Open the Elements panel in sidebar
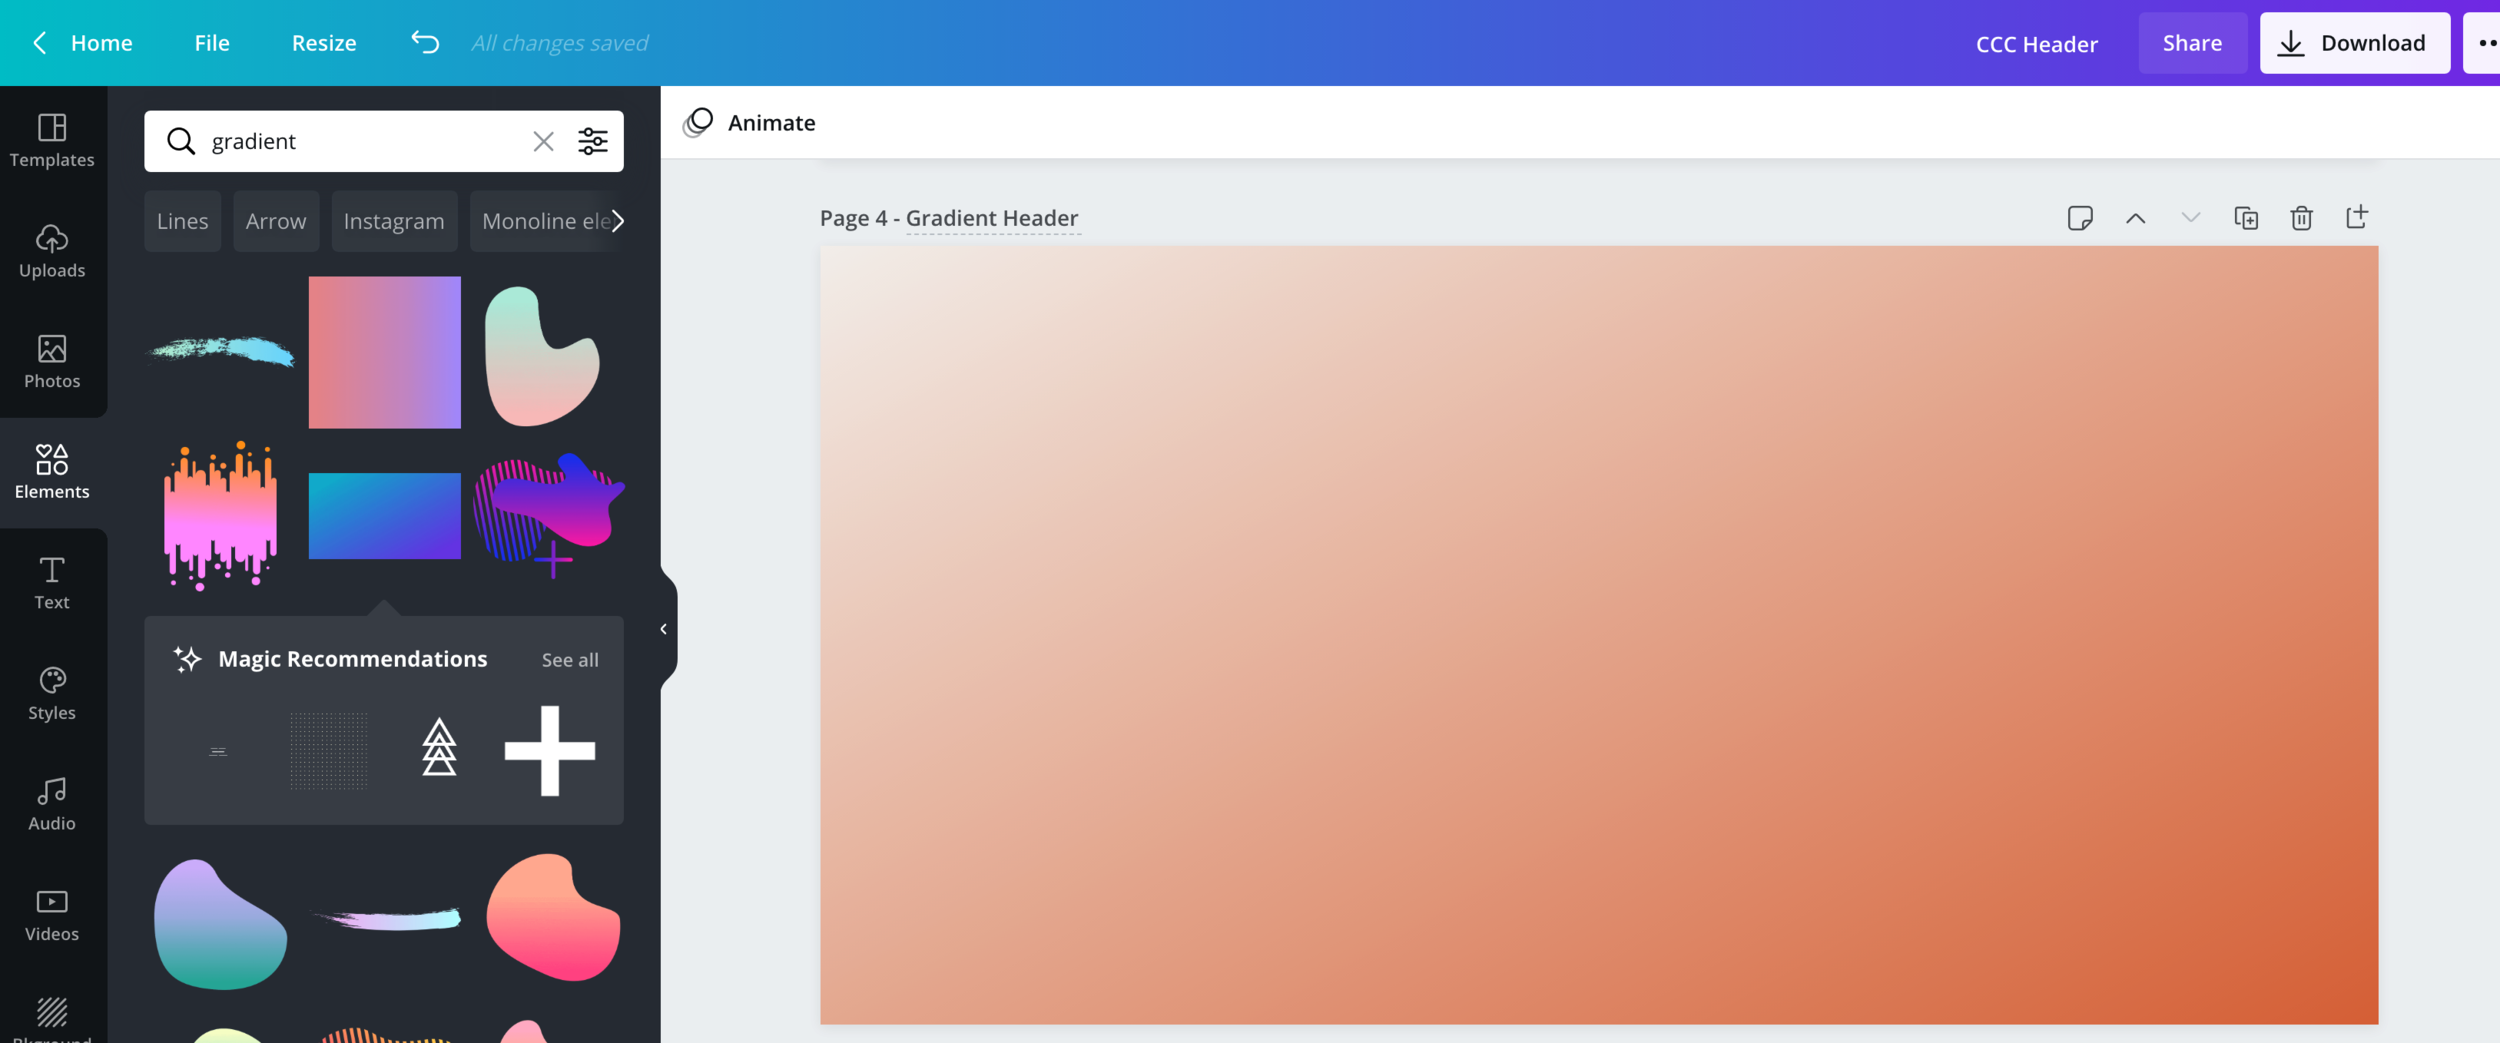 pos(52,472)
